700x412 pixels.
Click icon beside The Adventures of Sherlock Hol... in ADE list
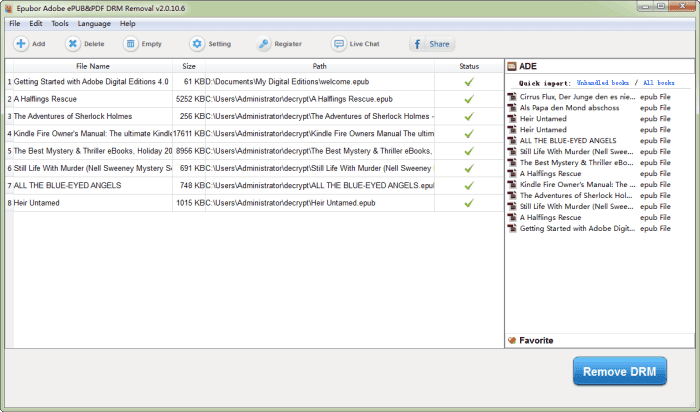point(512,196)
